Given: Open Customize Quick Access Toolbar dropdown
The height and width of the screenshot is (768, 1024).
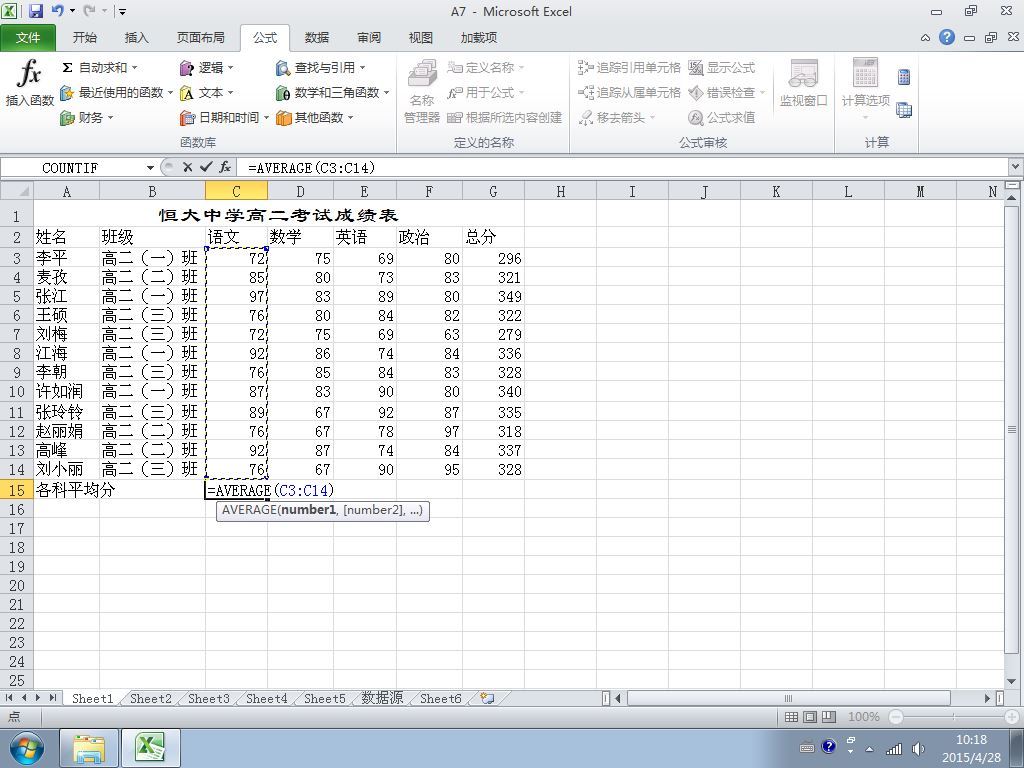Looking at the screenshot, I should 122,11.
